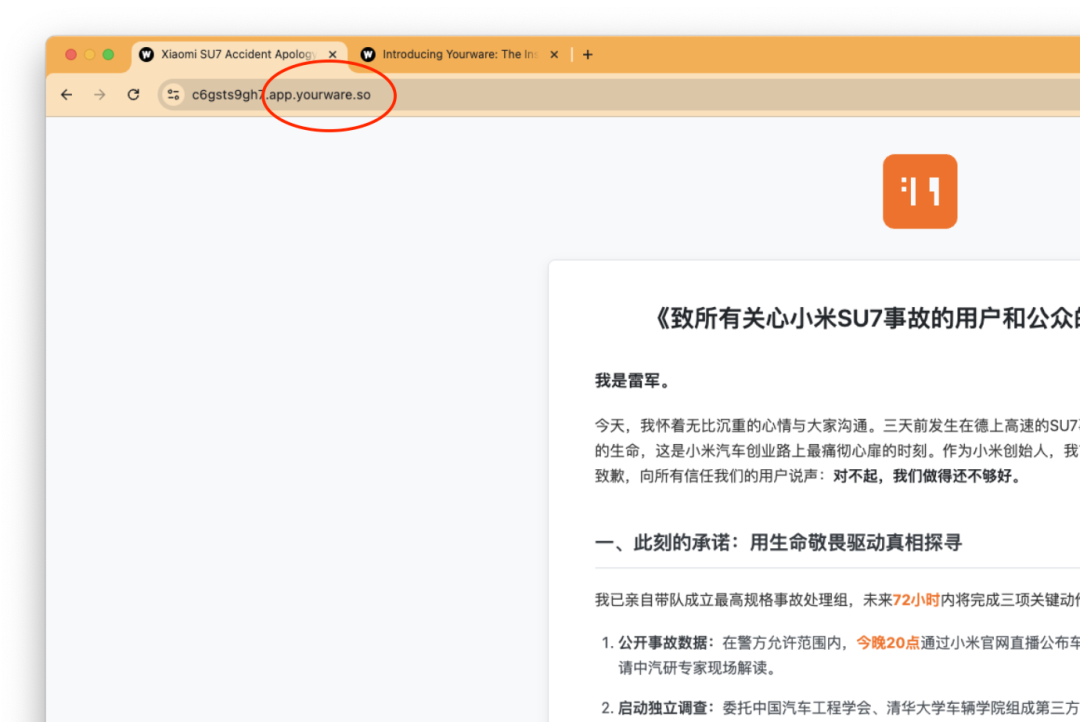This screenshot has width=1080, height=722.
Task: Open the site information icon in address bar
Action: [173, 94]
